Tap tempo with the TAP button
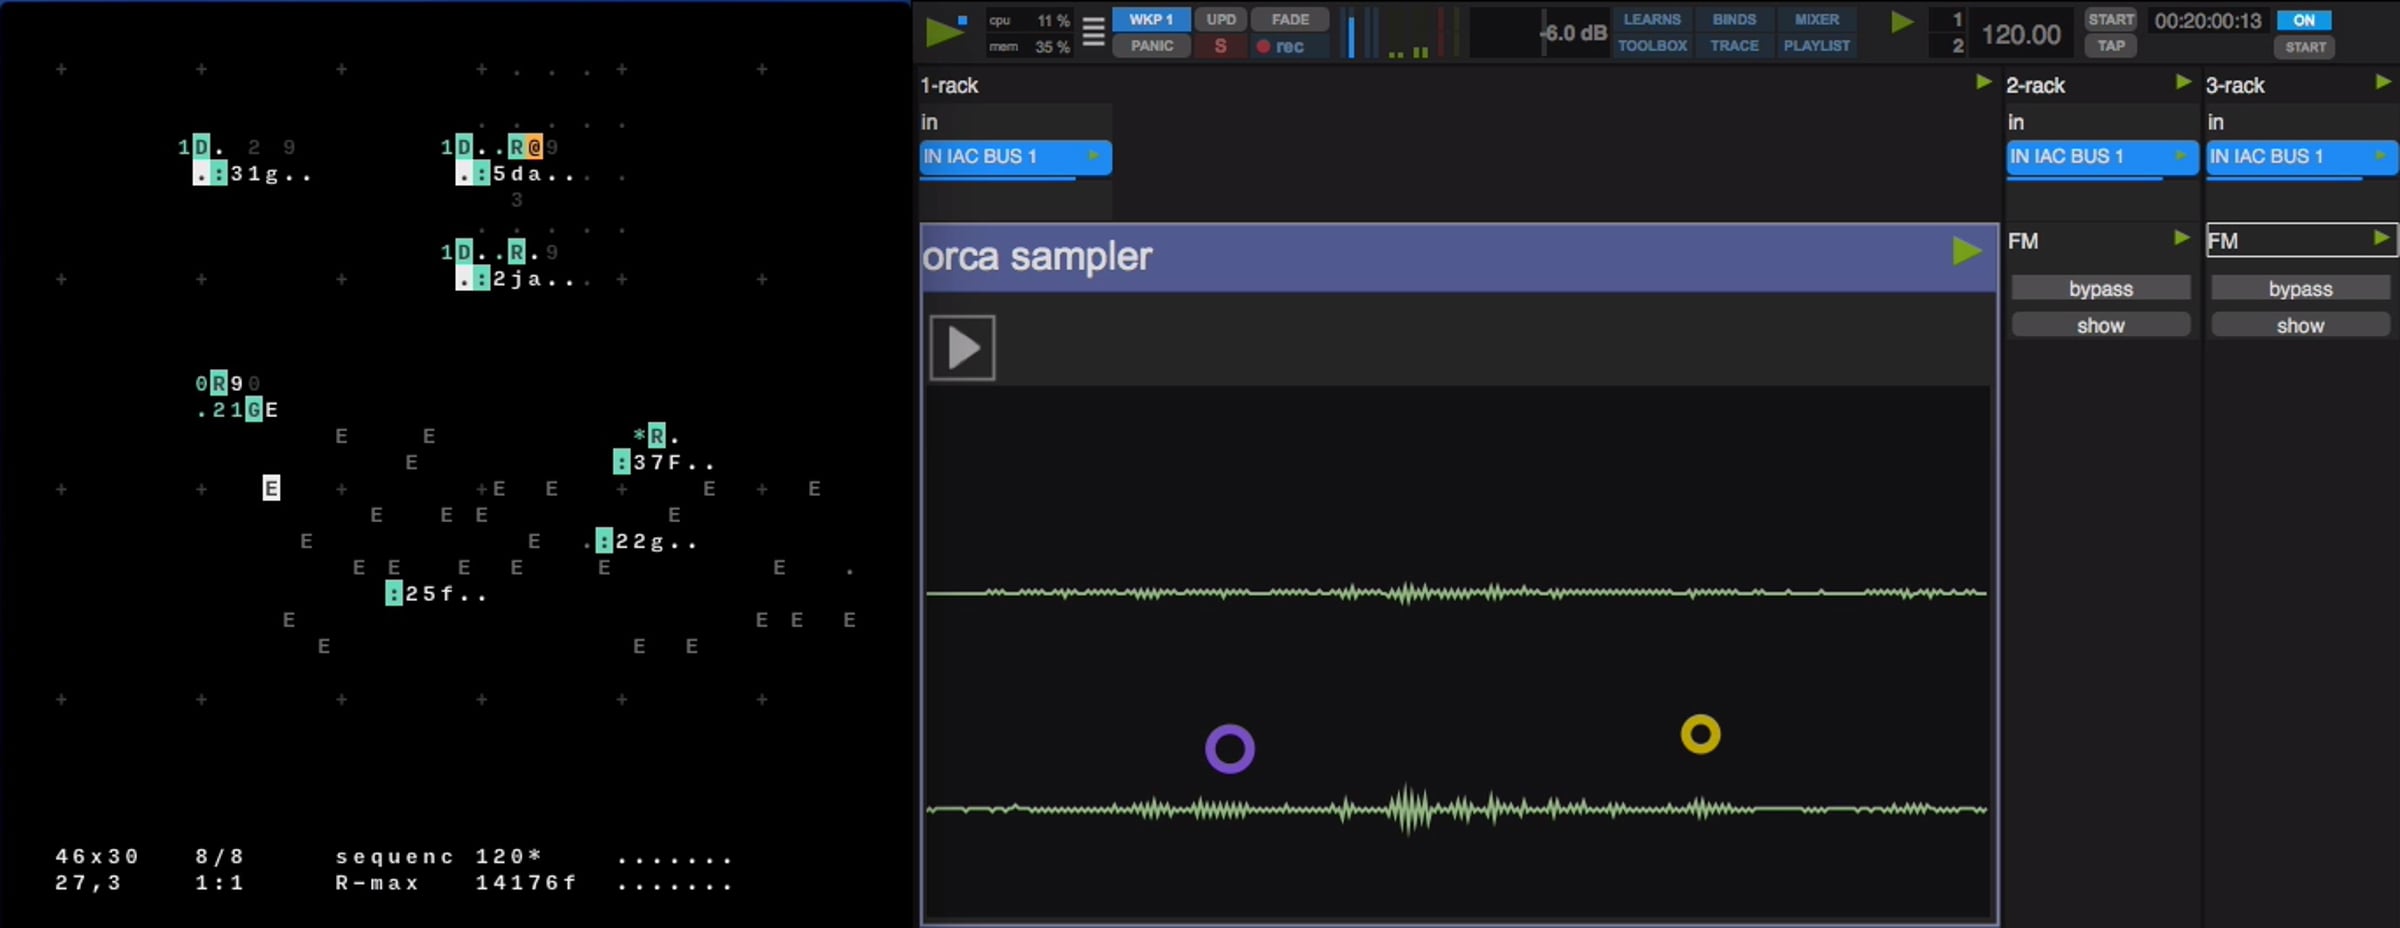The height and width of the screenshot is (928, 2400). 2111,45
